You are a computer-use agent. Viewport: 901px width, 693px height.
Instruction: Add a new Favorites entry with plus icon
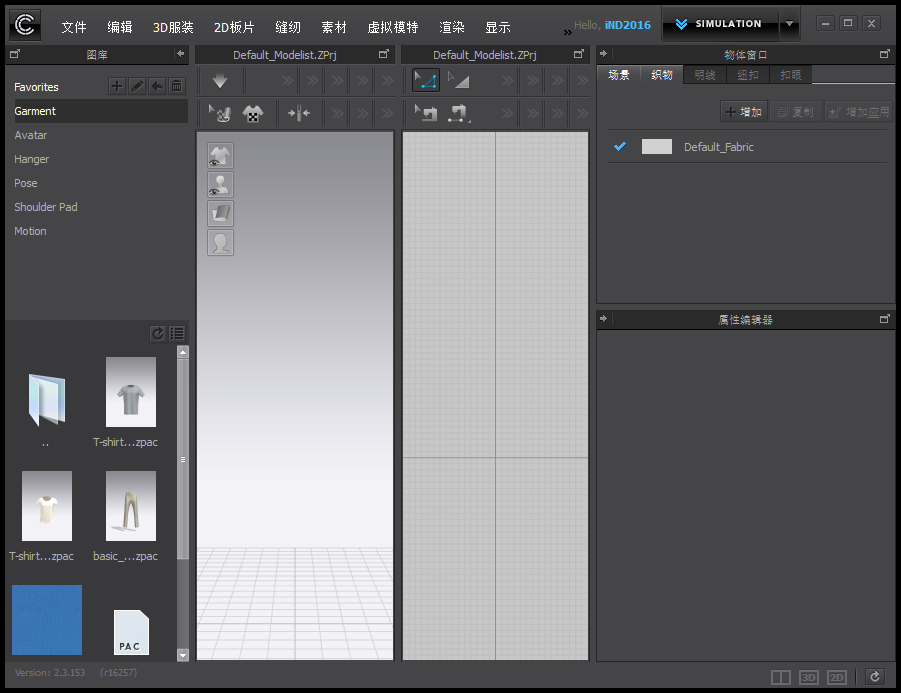pyautogui.click(x=117, y=86)
